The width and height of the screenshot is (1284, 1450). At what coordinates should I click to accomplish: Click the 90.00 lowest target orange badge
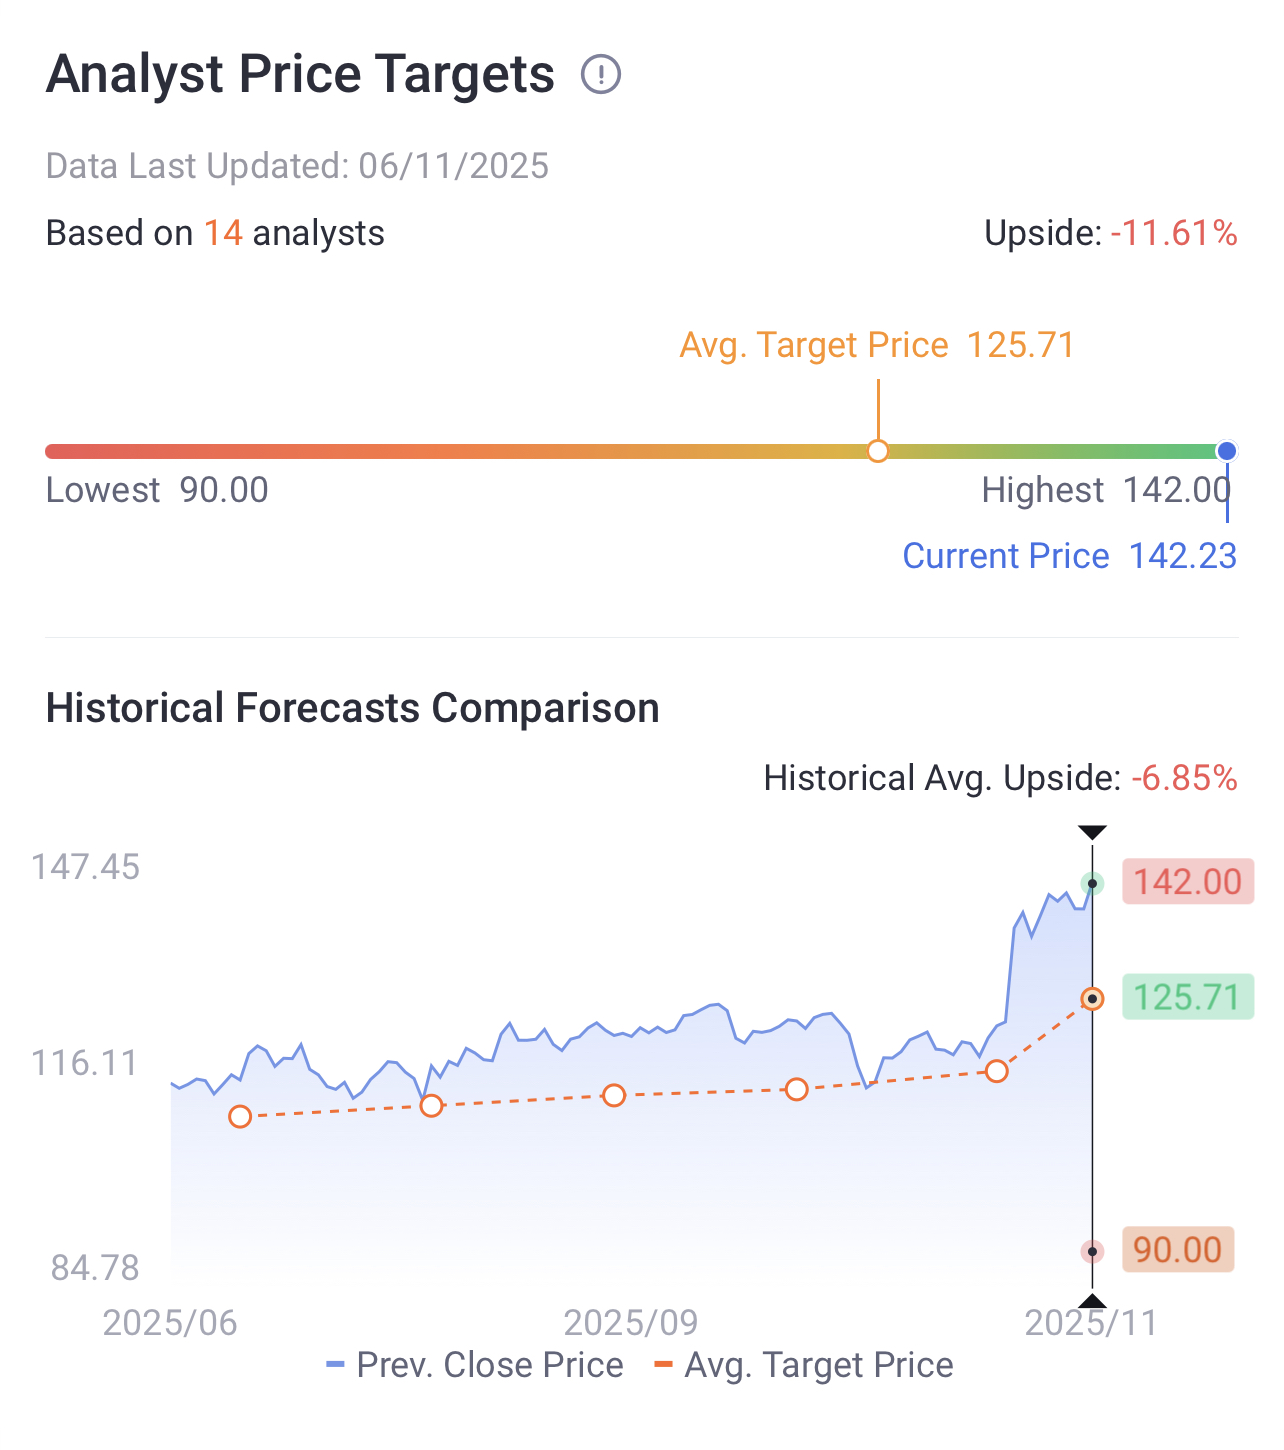1178,1250
